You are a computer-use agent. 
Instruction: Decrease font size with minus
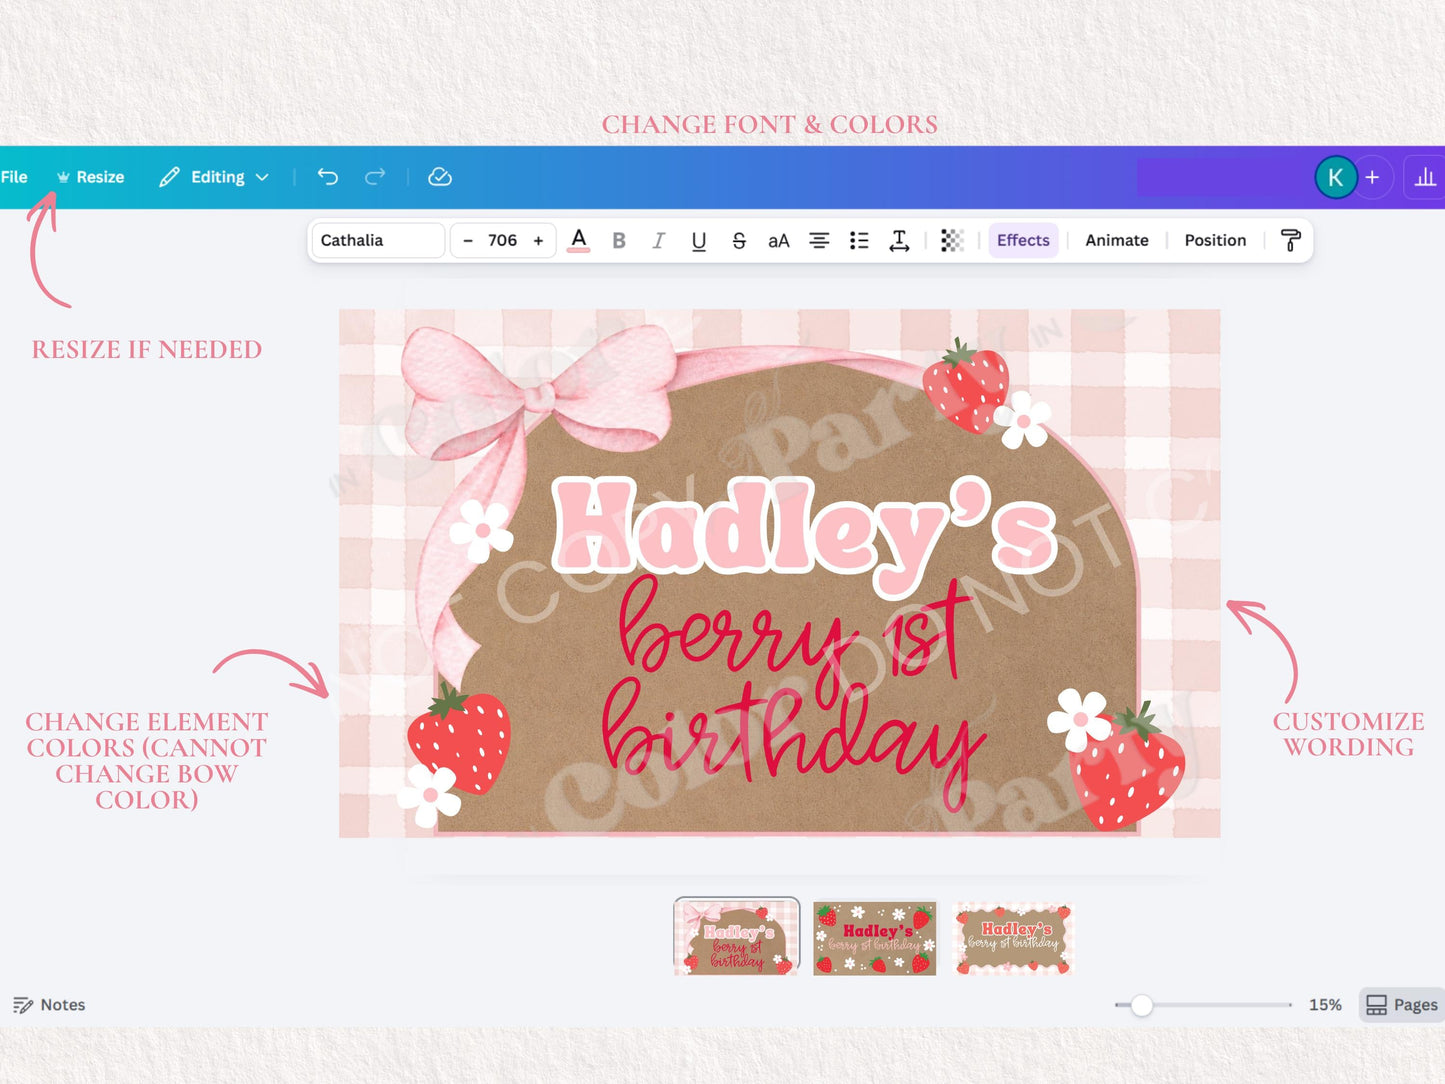pos(467,240)
